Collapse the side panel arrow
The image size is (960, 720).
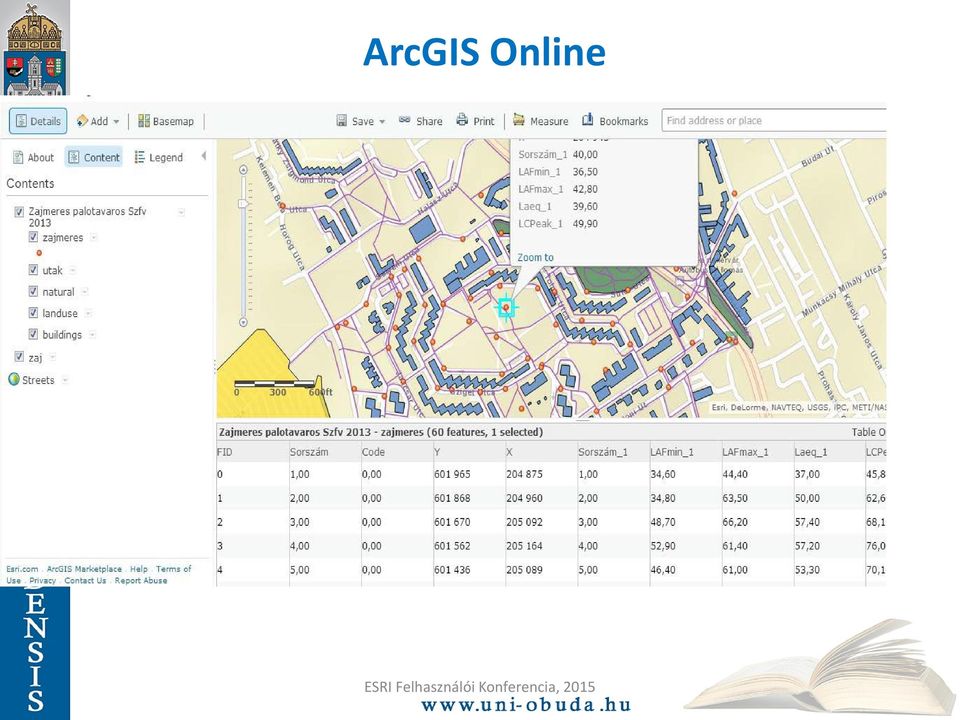[203, 156]
